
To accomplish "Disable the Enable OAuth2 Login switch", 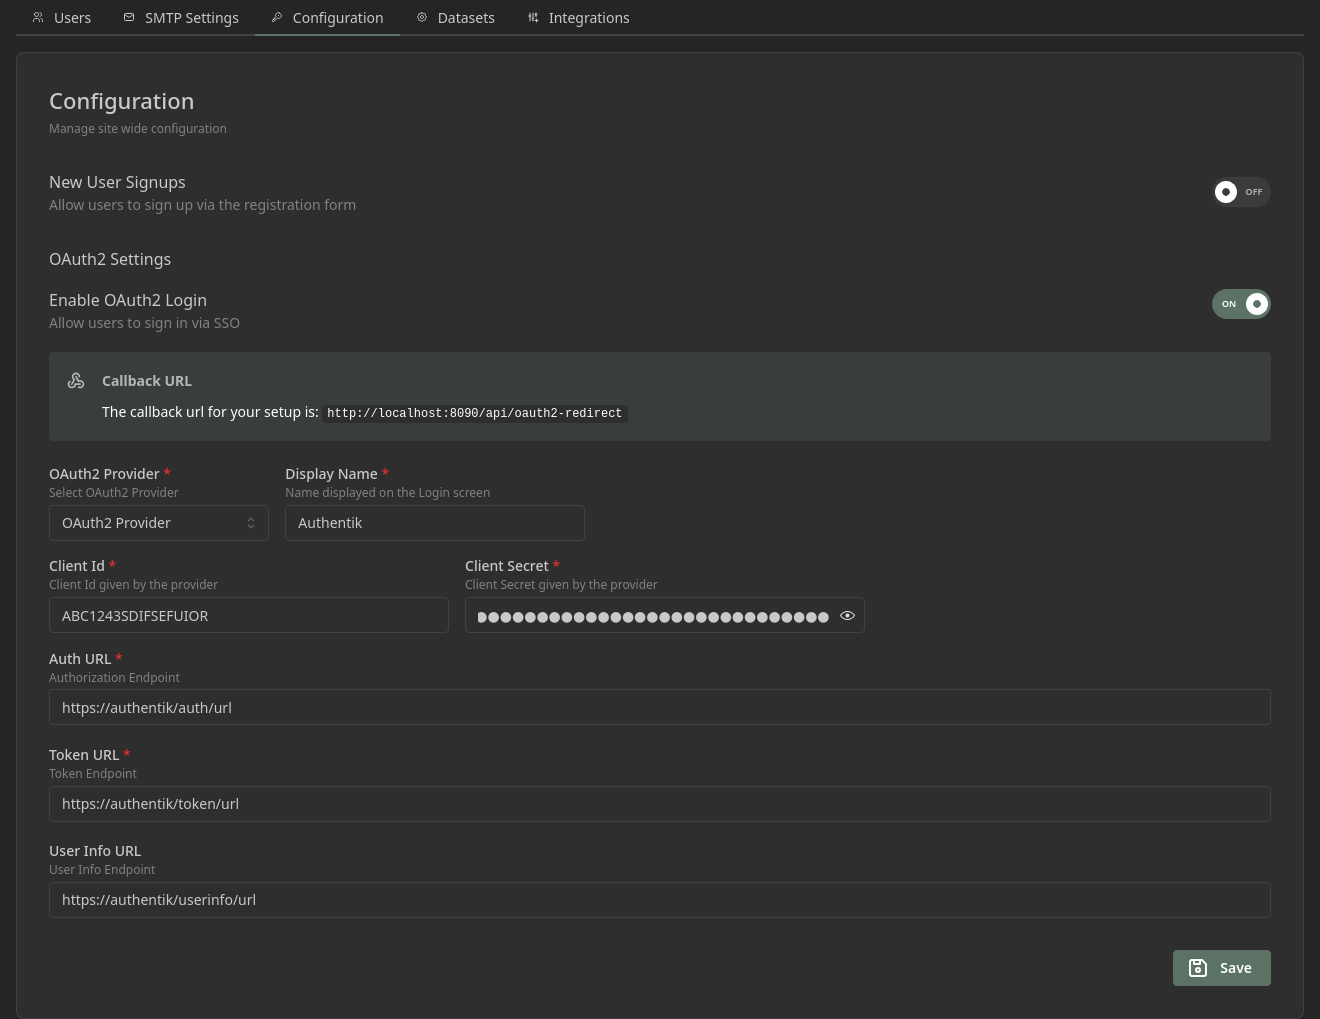I will (1241, 304).
